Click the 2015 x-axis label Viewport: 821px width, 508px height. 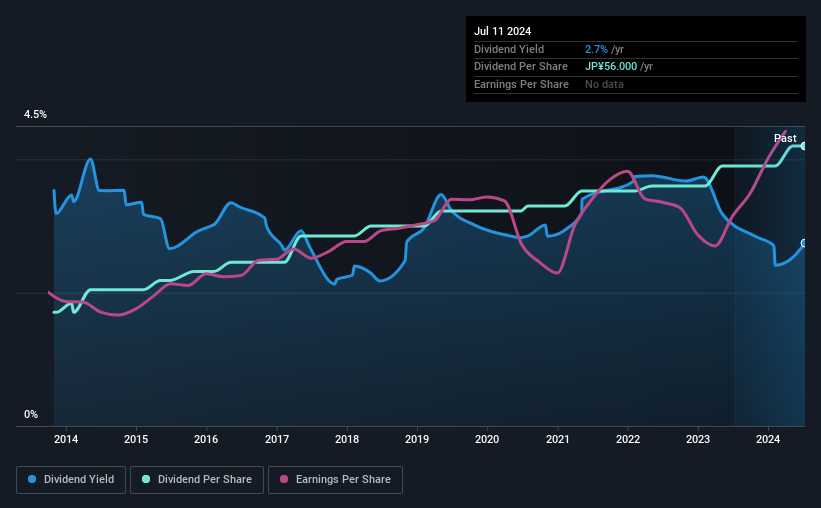pos(136,439)
